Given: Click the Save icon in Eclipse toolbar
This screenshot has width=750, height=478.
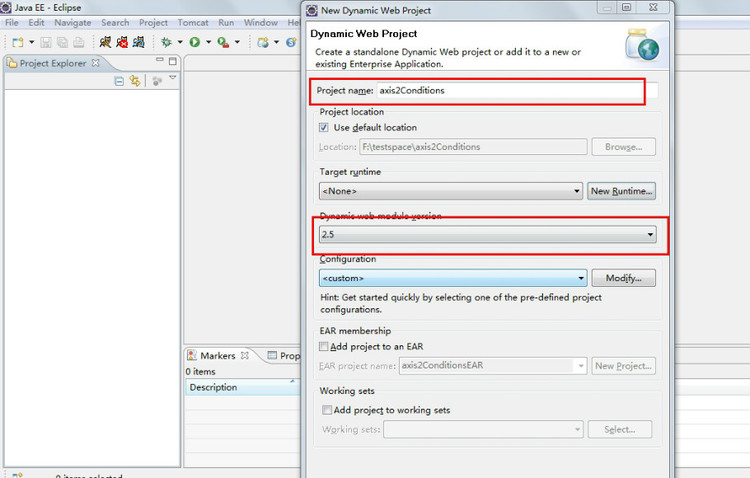Looking at the screenshot, I should 45,43.
